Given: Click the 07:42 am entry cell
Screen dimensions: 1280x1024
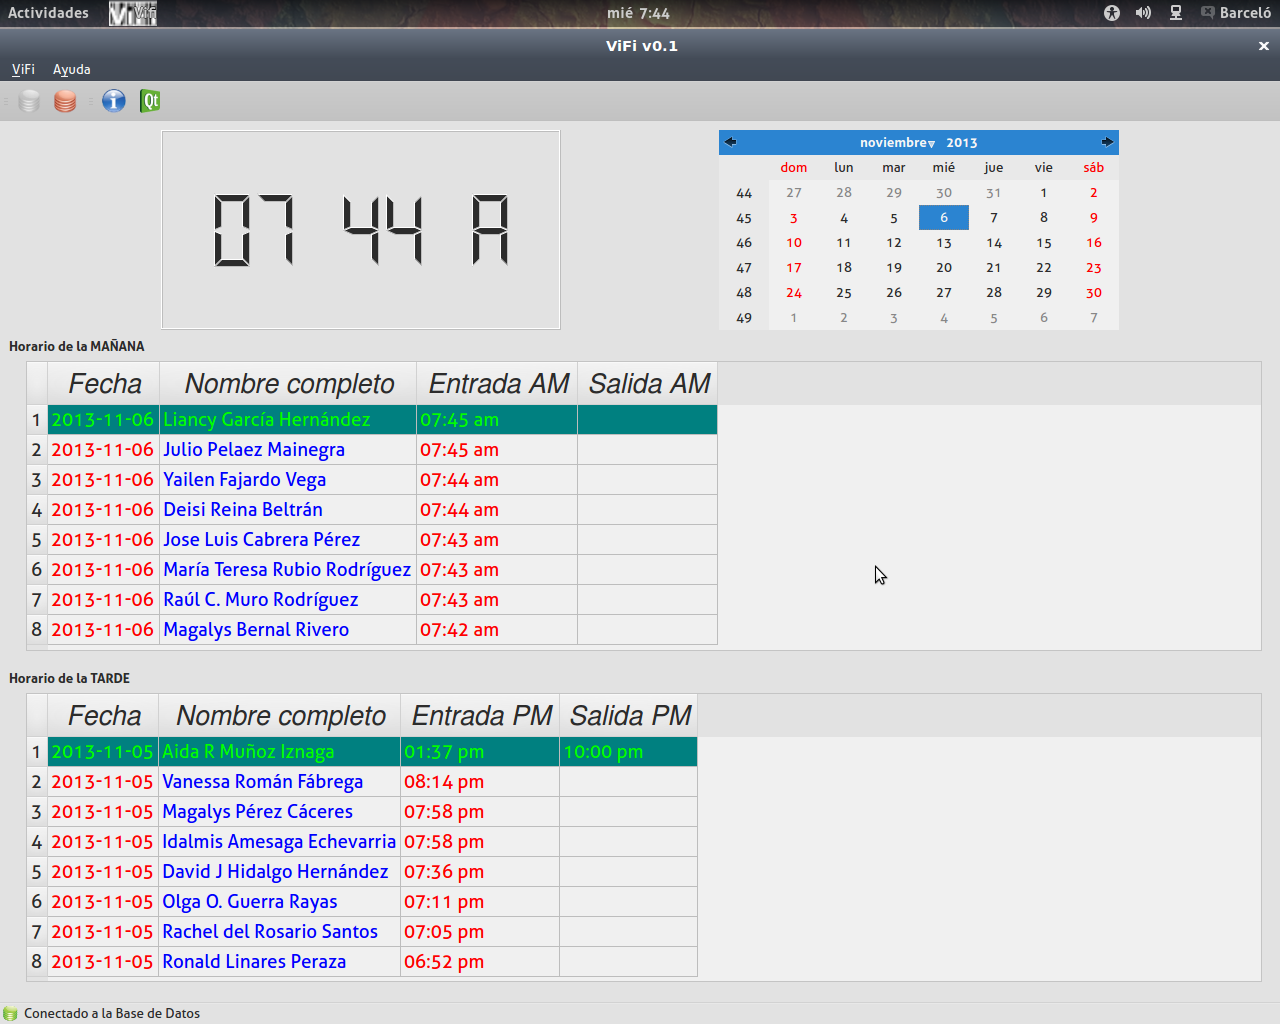Looking at the screenshot, I should [x=497, y=630].
